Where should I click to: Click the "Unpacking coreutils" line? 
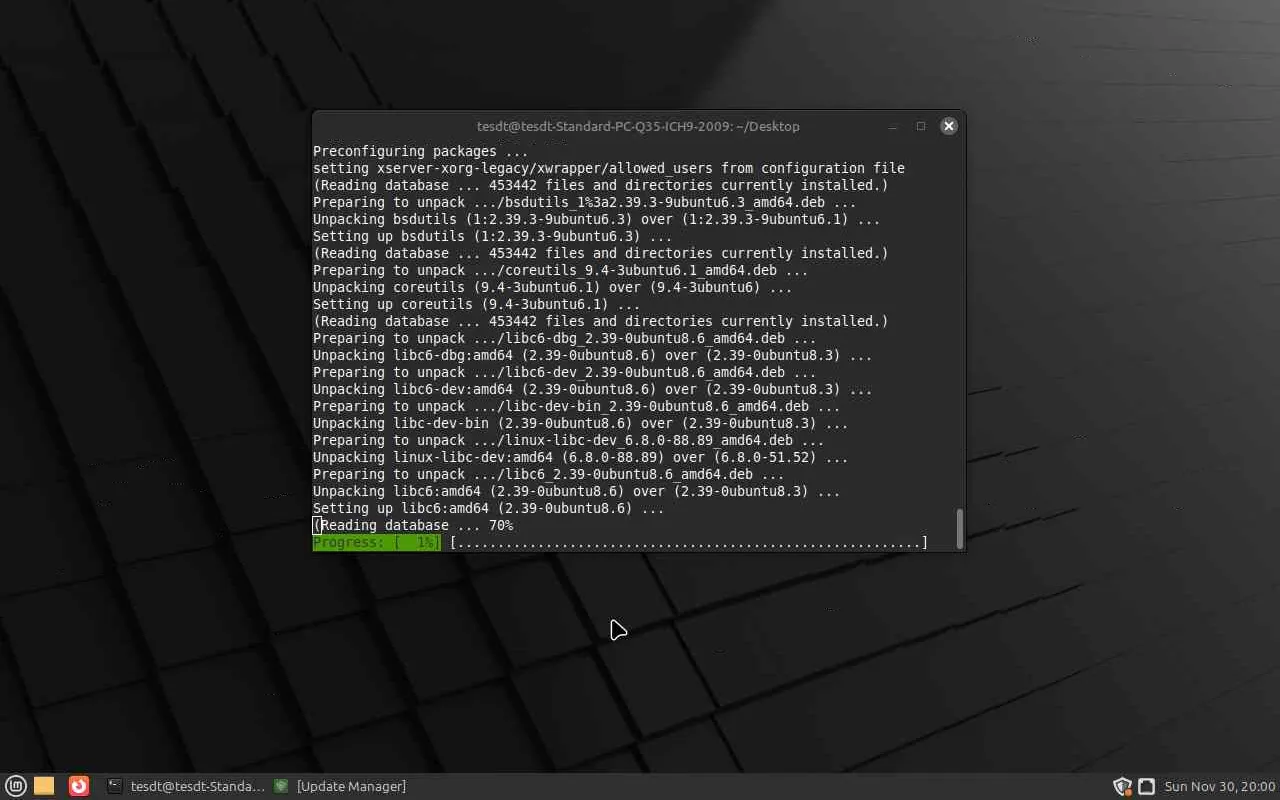coord(553,287)
